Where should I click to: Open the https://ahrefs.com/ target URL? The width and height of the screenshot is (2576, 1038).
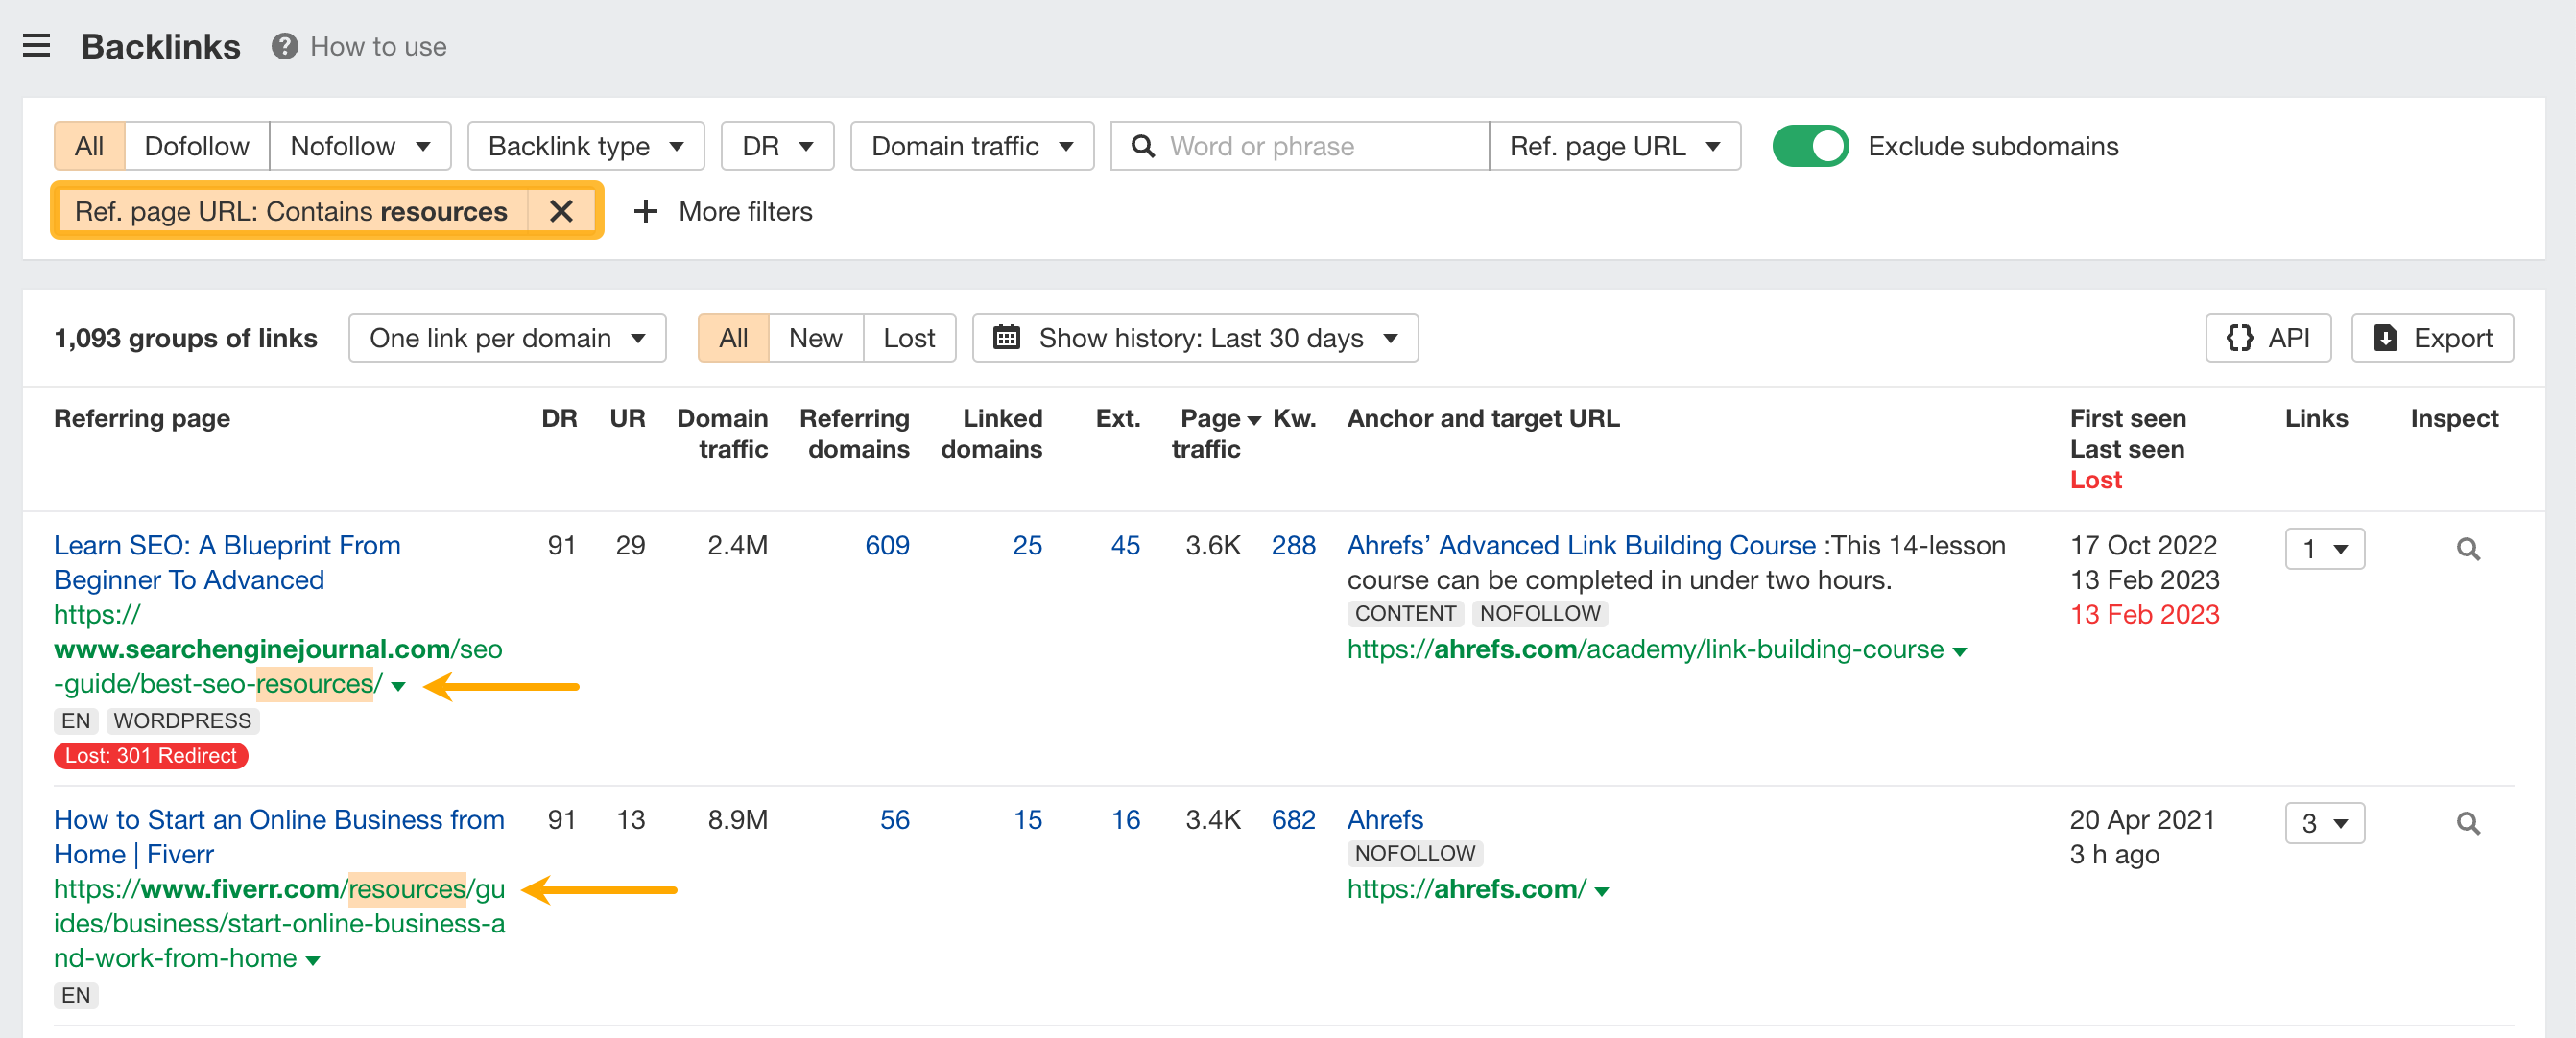[x=1466, y=888]
